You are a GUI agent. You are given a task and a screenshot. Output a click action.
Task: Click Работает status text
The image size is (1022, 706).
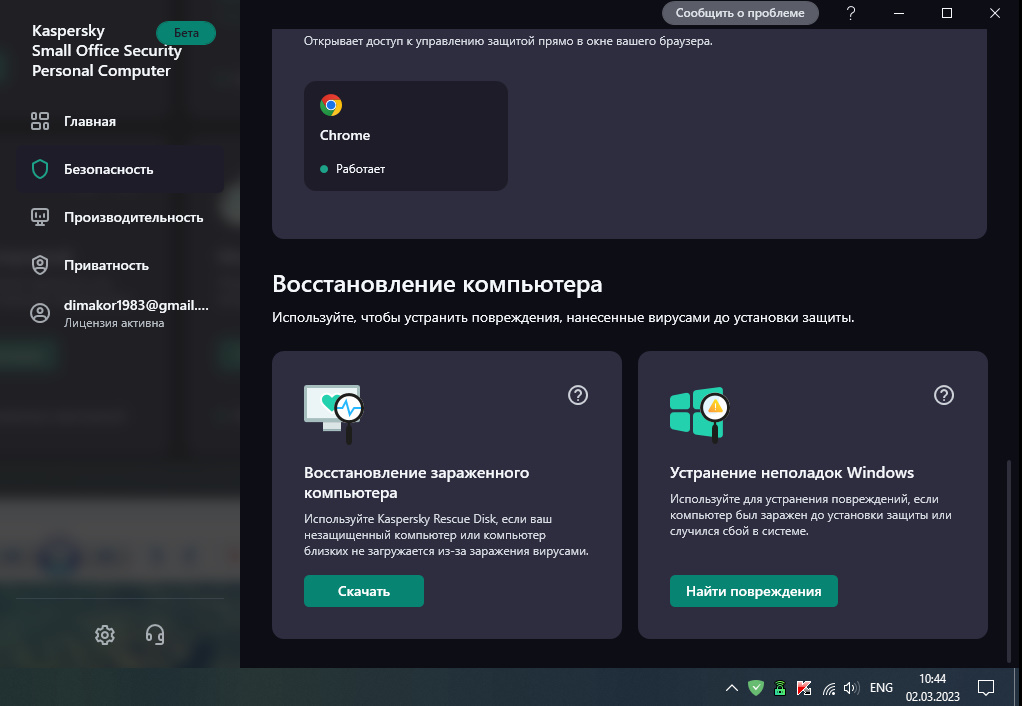click(360, 169)
